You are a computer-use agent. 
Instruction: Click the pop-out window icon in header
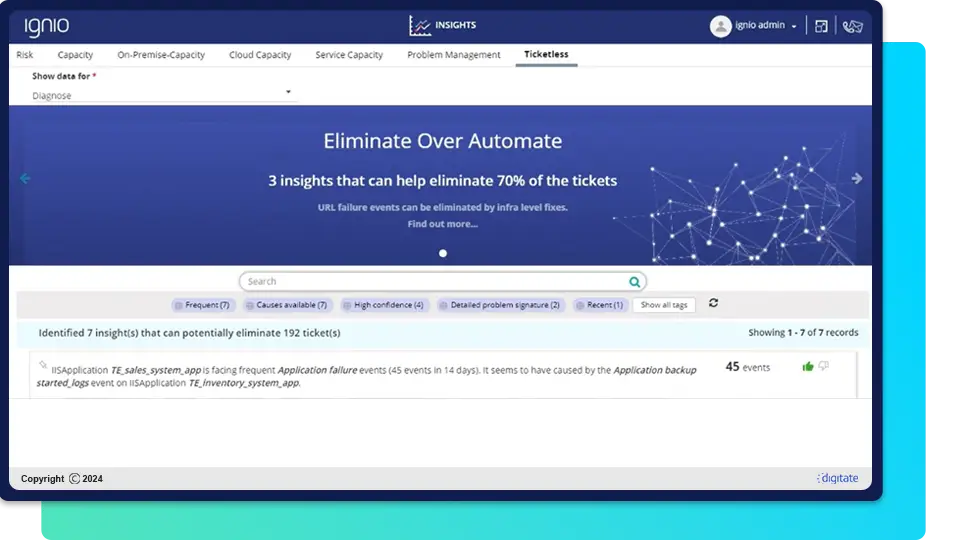(x=821, y=27)
